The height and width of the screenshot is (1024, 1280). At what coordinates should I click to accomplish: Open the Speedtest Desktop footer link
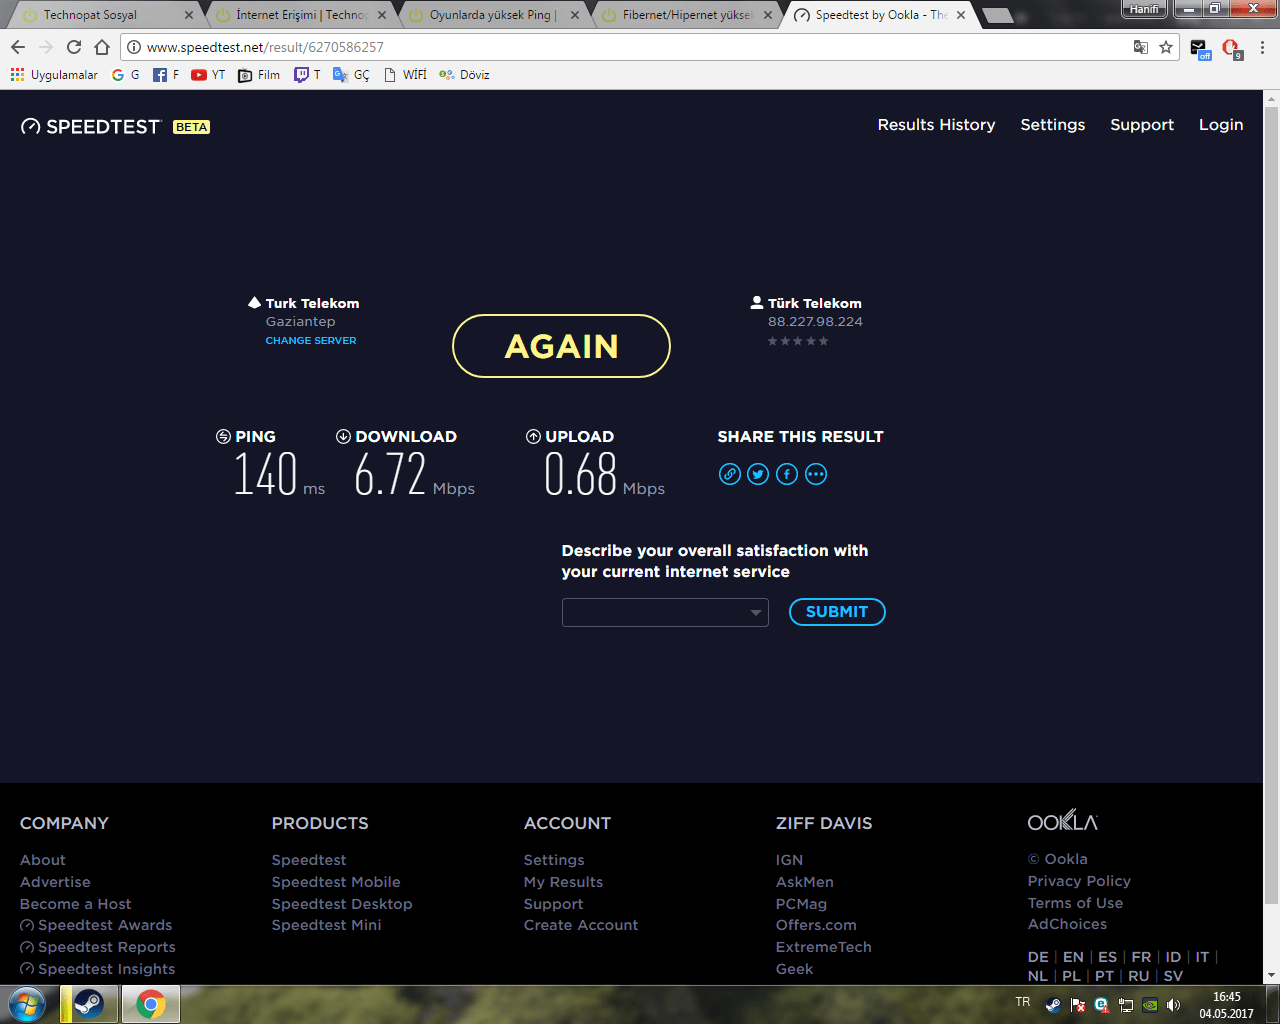click(342, 904)
